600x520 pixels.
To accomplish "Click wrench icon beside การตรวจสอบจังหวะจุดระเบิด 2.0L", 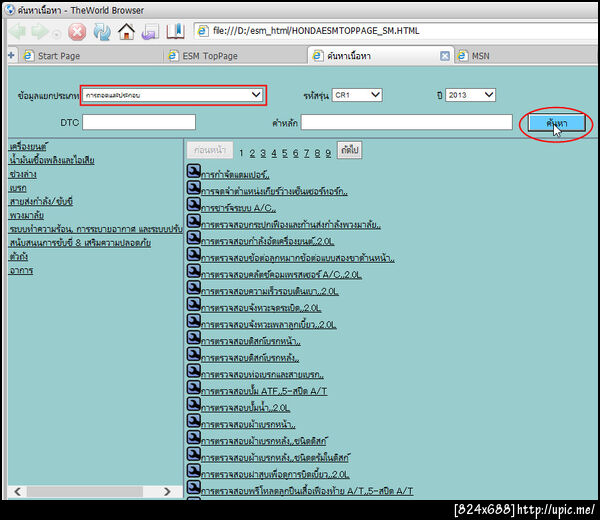I will tap(194, 304).
